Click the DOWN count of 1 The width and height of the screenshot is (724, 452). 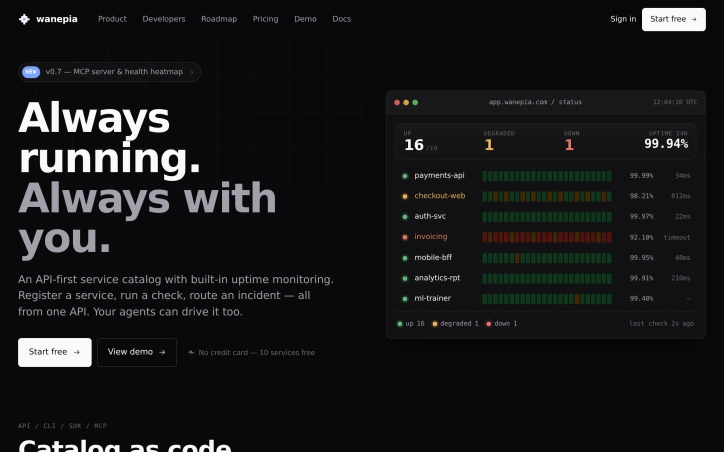569,145
